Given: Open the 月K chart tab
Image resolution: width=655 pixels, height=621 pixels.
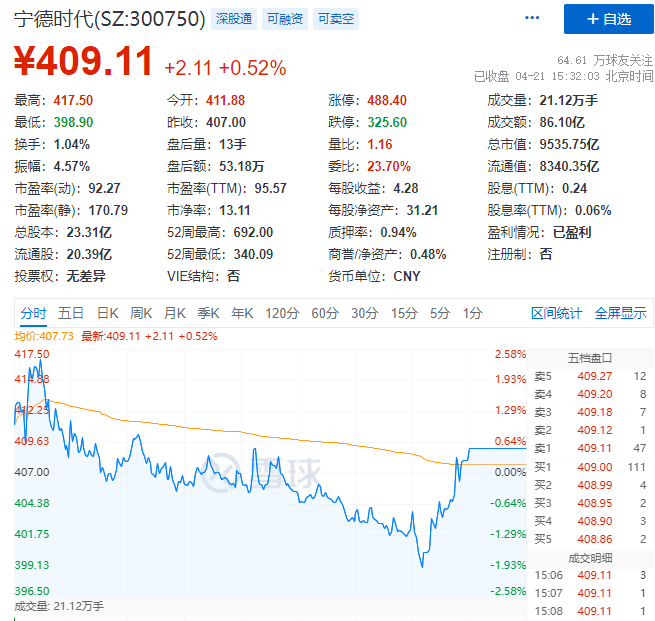Looking at the screenshot, I should 175,313.
